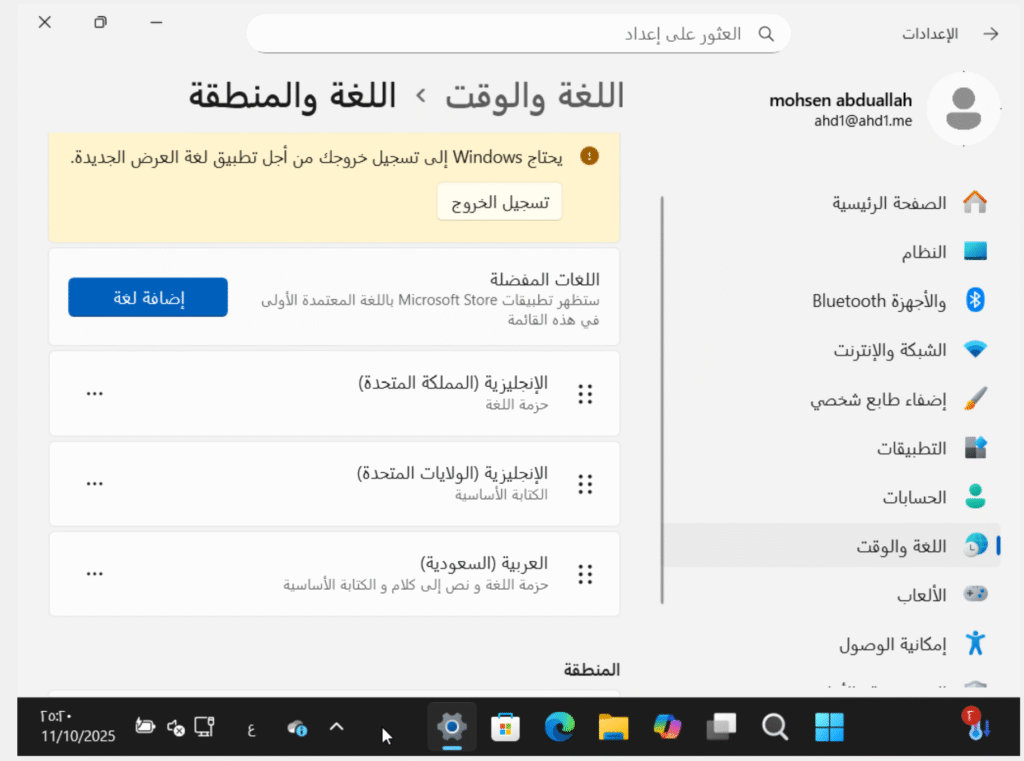
Task: Select the Bluetooth & devices icon
Action: [x=975, y=301]
